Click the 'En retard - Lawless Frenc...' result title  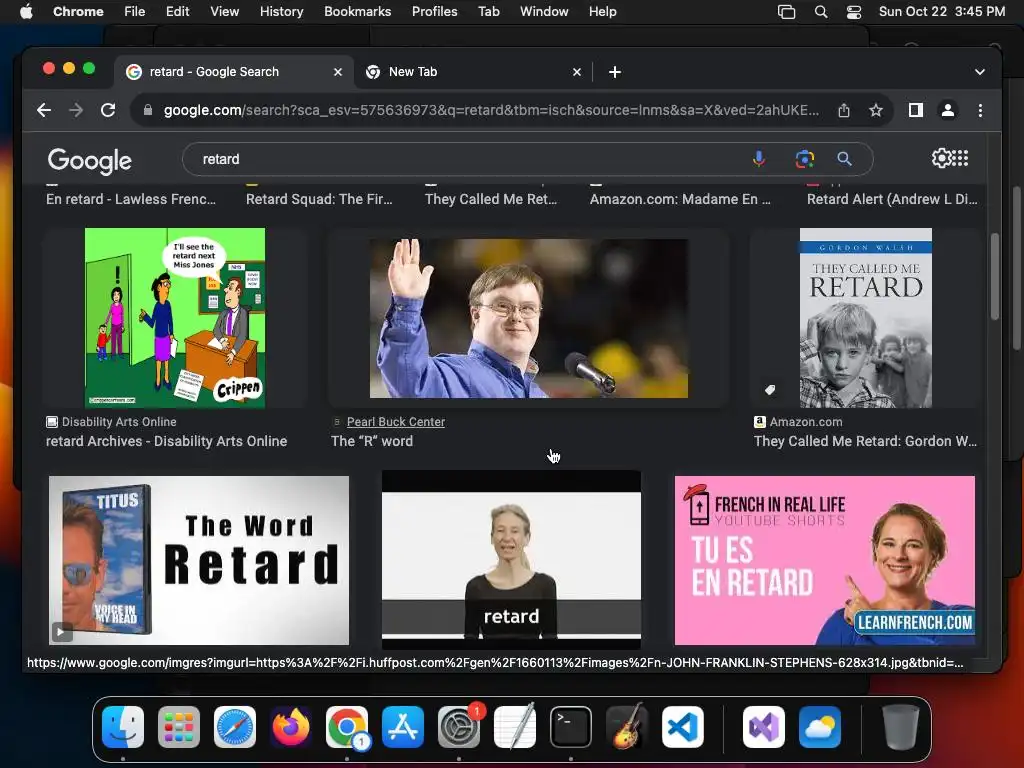[x=131, y=199]
